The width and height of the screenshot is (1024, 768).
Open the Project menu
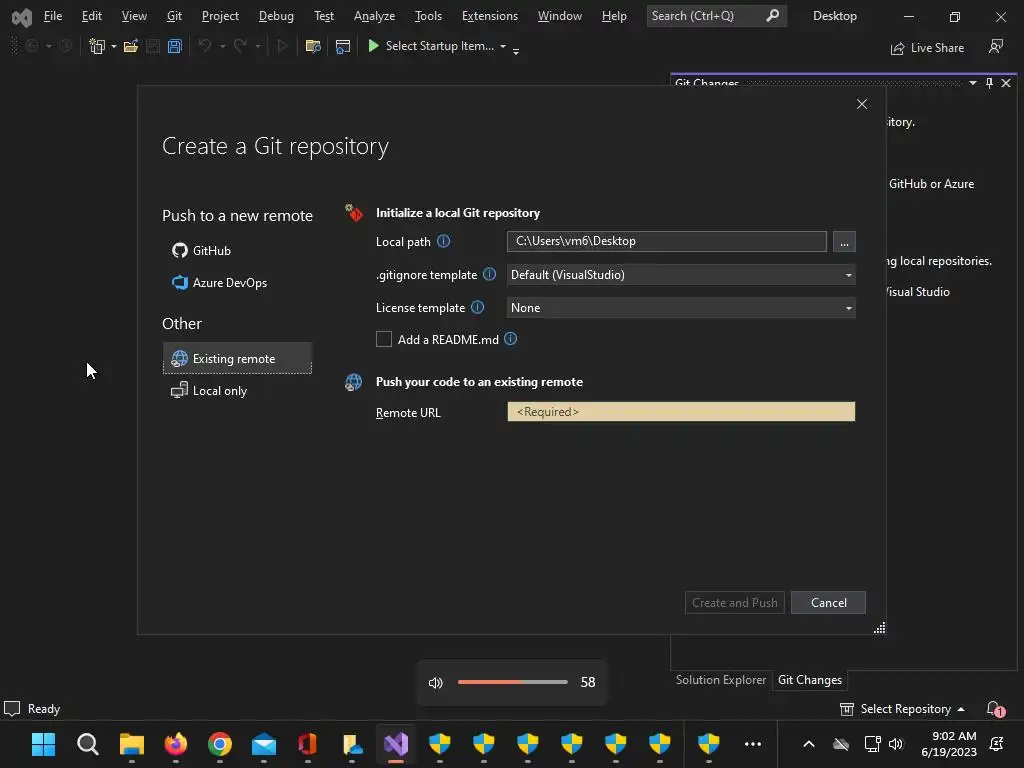click(x=220, y=16)
